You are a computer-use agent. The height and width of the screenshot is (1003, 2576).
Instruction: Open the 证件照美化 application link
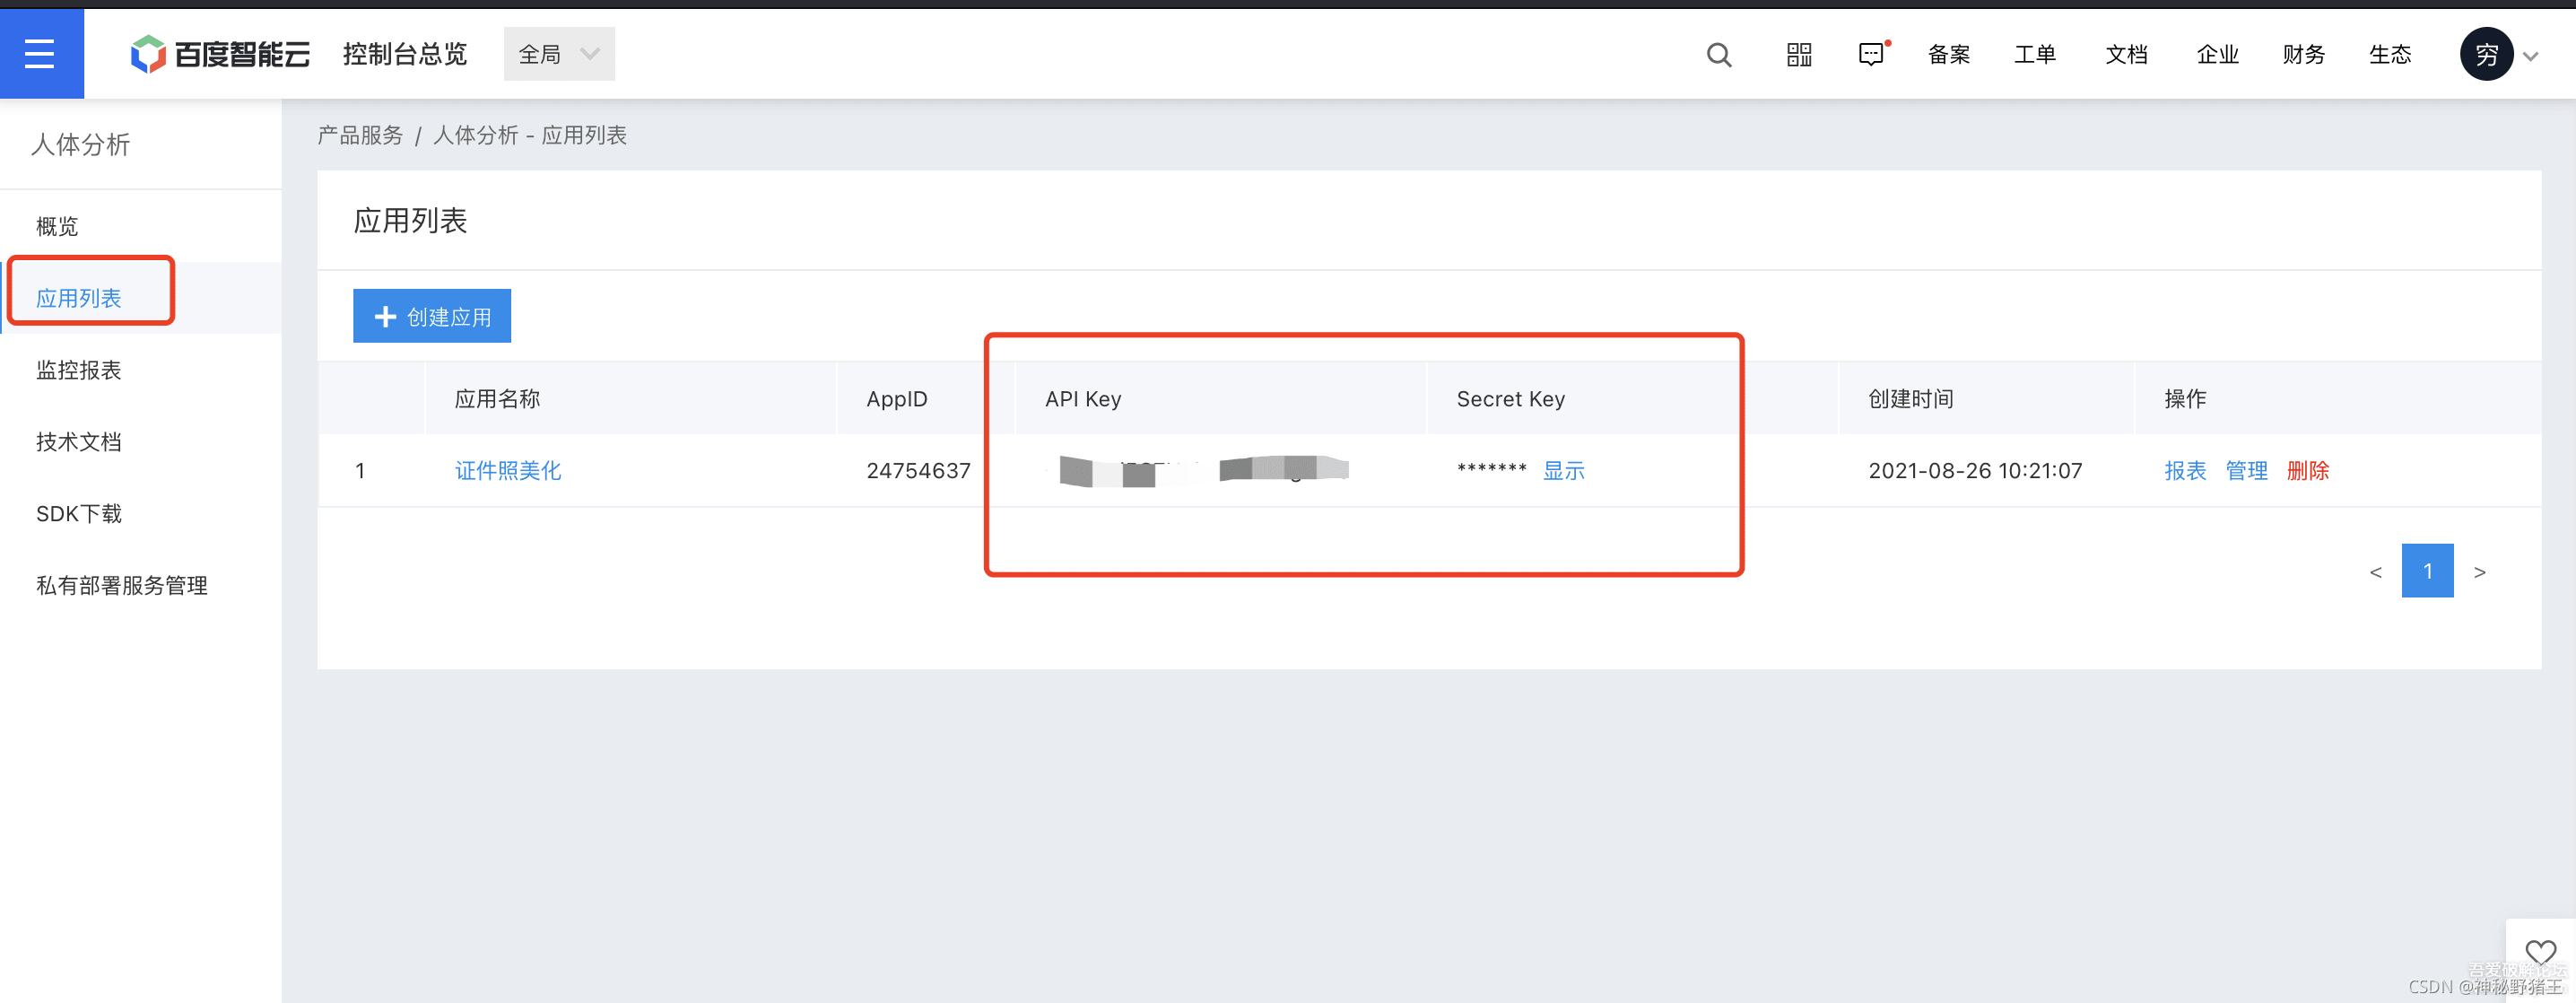(508, 470)
